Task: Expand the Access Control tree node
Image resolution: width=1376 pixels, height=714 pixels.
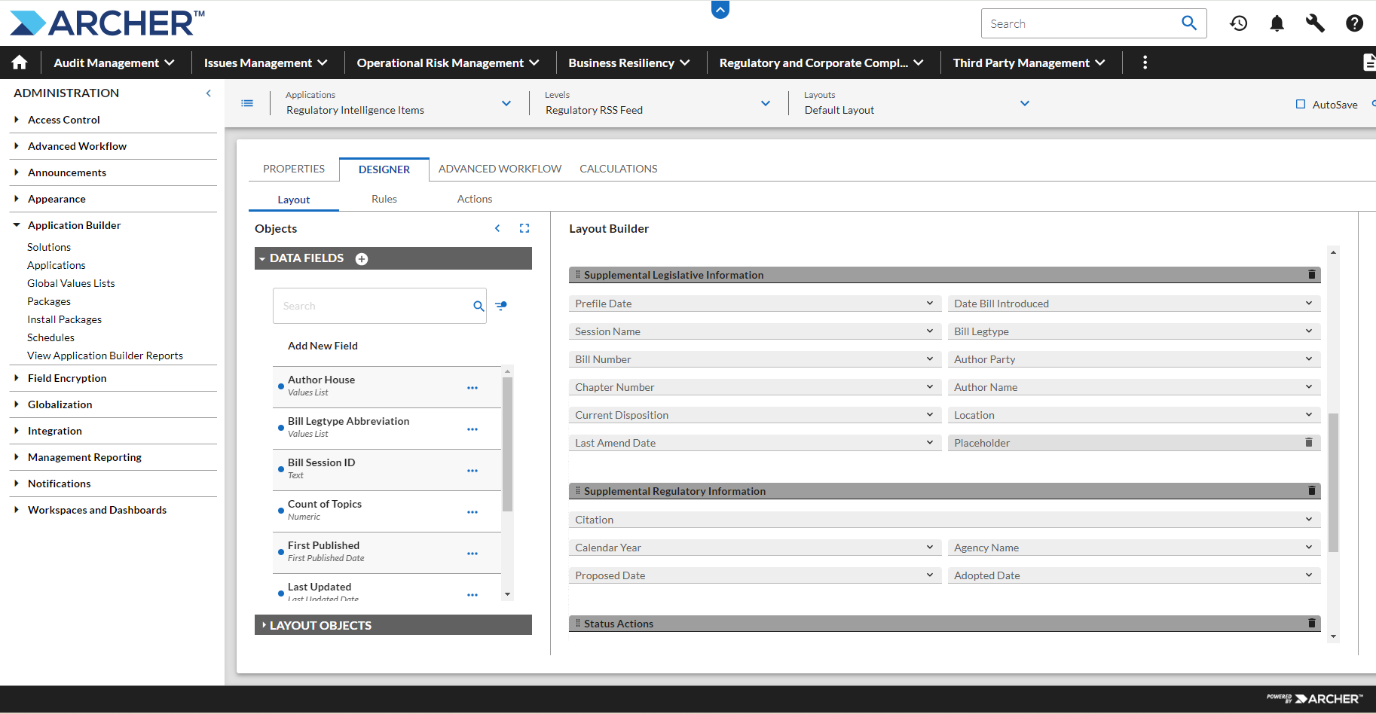Action: tap(17, 120)
